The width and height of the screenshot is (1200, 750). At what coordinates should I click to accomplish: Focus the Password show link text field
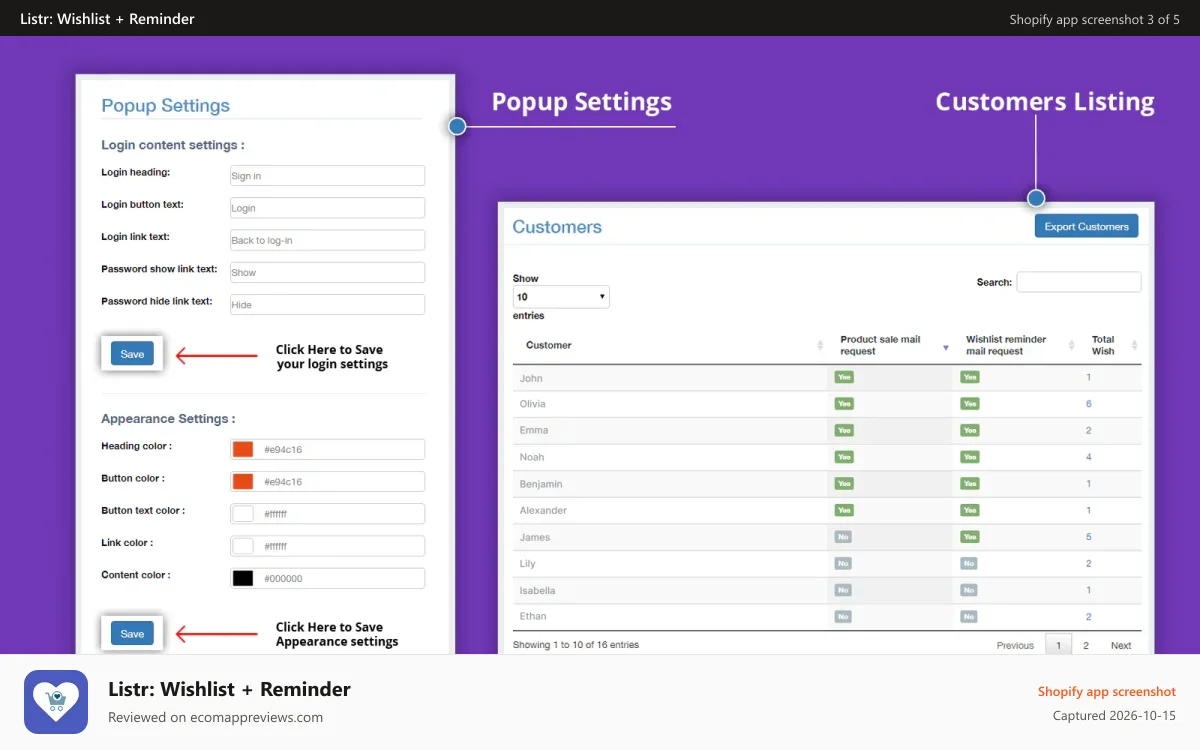tap(327, 272)
